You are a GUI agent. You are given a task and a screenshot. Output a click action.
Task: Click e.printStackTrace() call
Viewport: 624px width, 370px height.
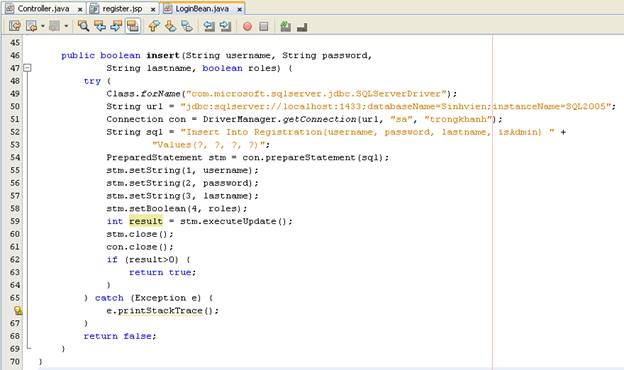(x=162, y=310)
